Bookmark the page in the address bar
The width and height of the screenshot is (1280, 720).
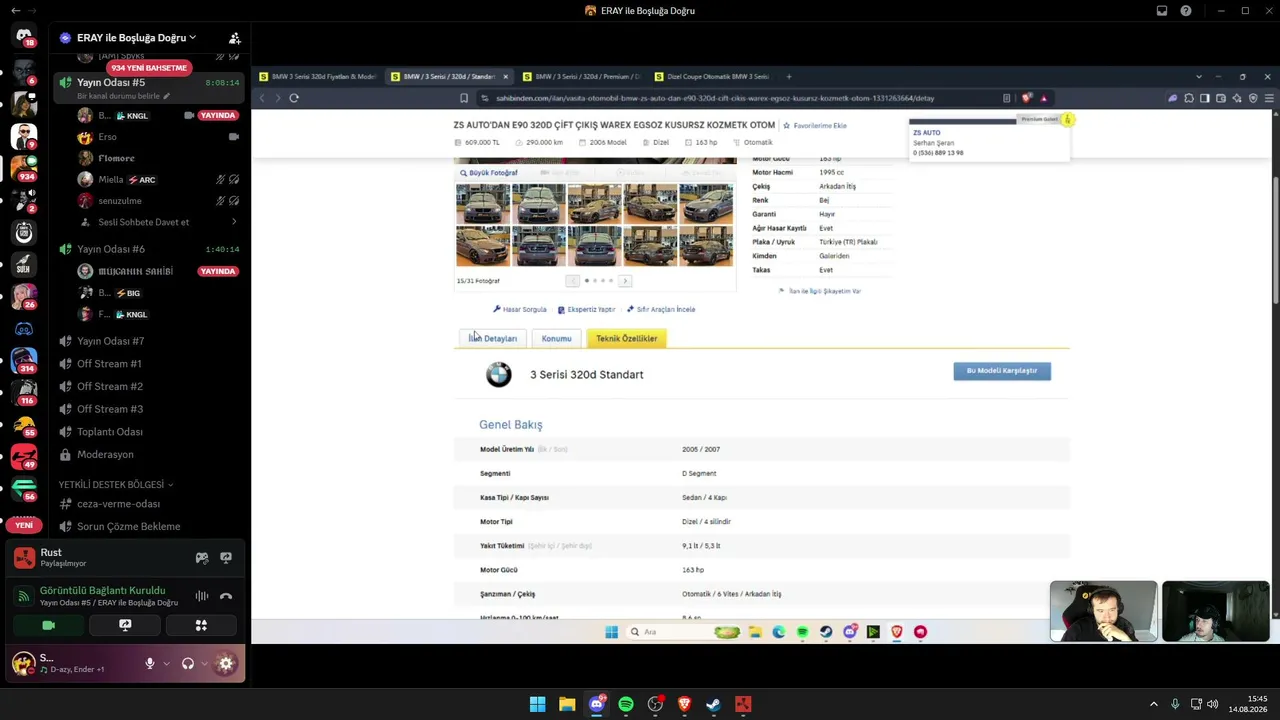point(464,98)
